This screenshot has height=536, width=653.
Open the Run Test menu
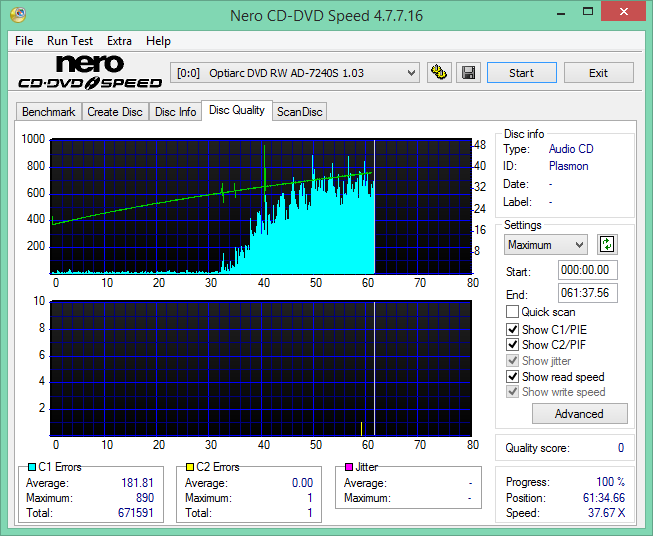coord(70,41)
